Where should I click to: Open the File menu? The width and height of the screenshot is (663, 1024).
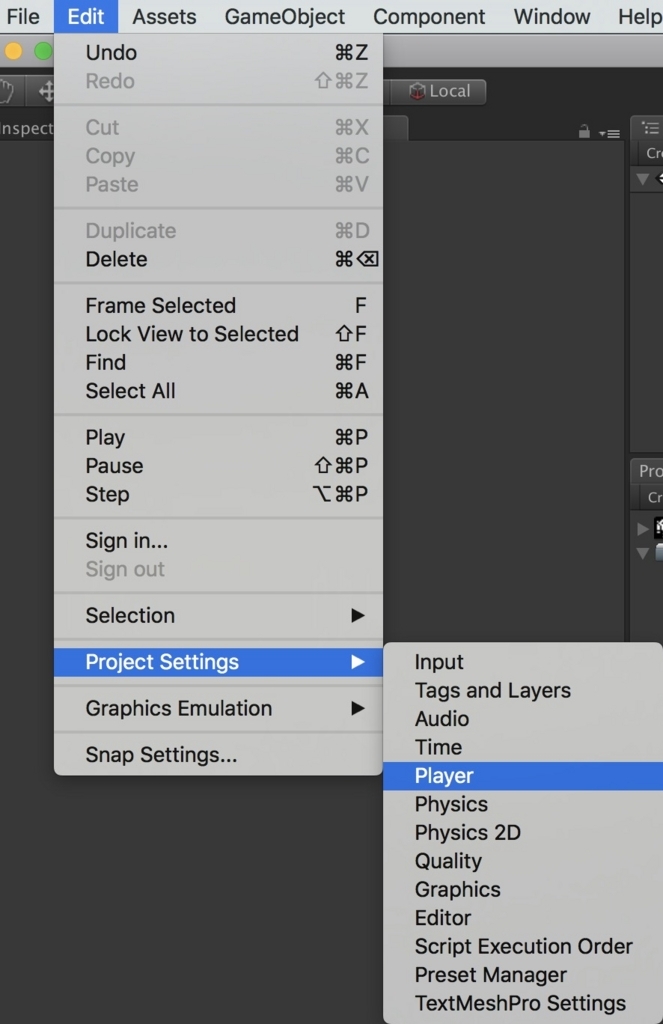point(23,16)
